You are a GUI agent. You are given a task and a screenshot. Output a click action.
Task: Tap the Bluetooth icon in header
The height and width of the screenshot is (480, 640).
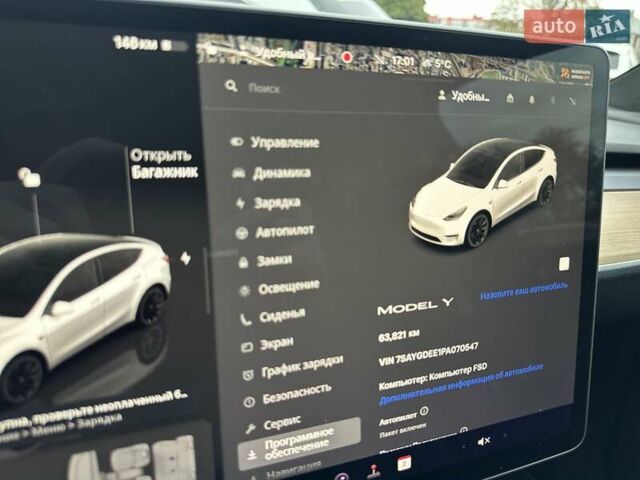coord(552,100)
